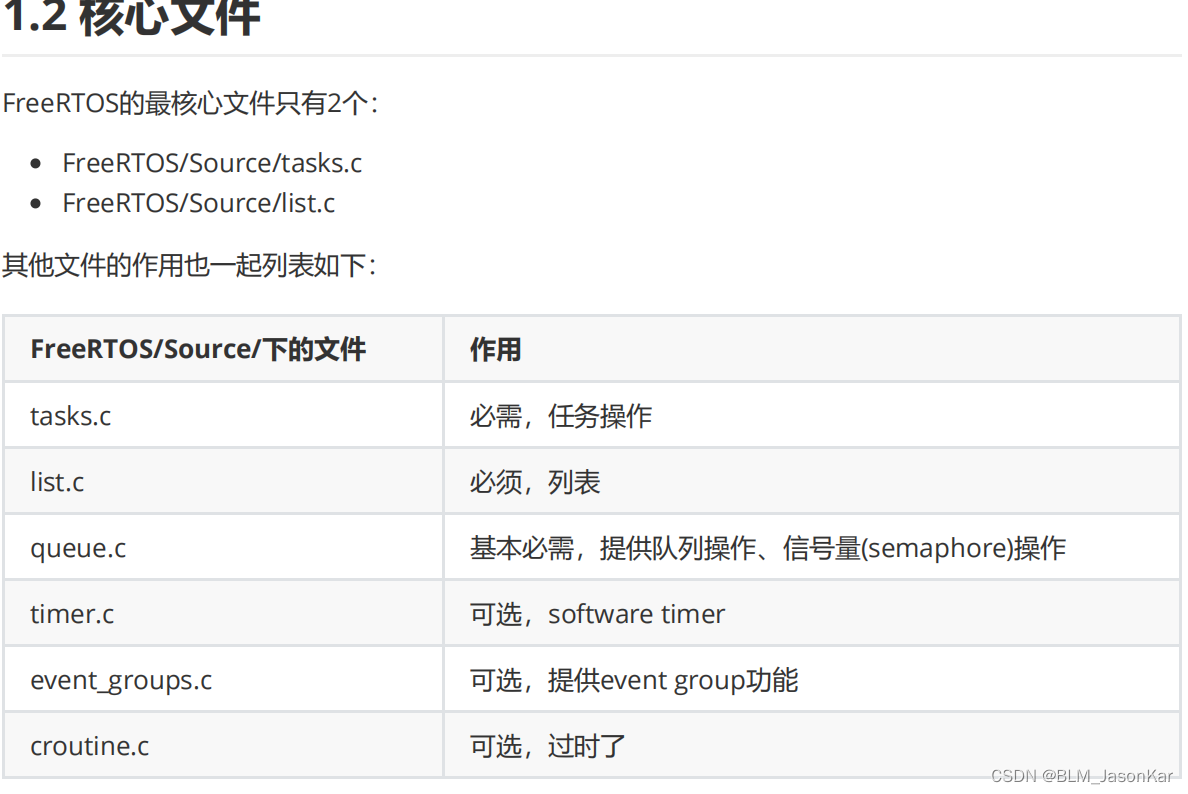
Task: Select the queue.c table cell
Action: 77,548
